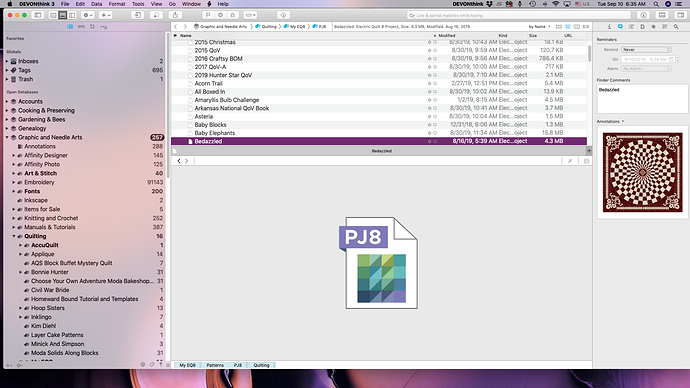Select the Acorn Trail file row
The height and width of the screenshot is (388, 690).
pos(379,83)
